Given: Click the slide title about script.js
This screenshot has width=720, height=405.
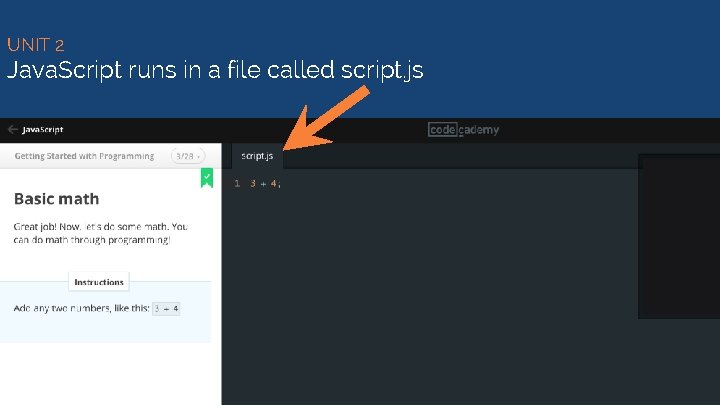Looking at the screenshot, I should (215, 70).
